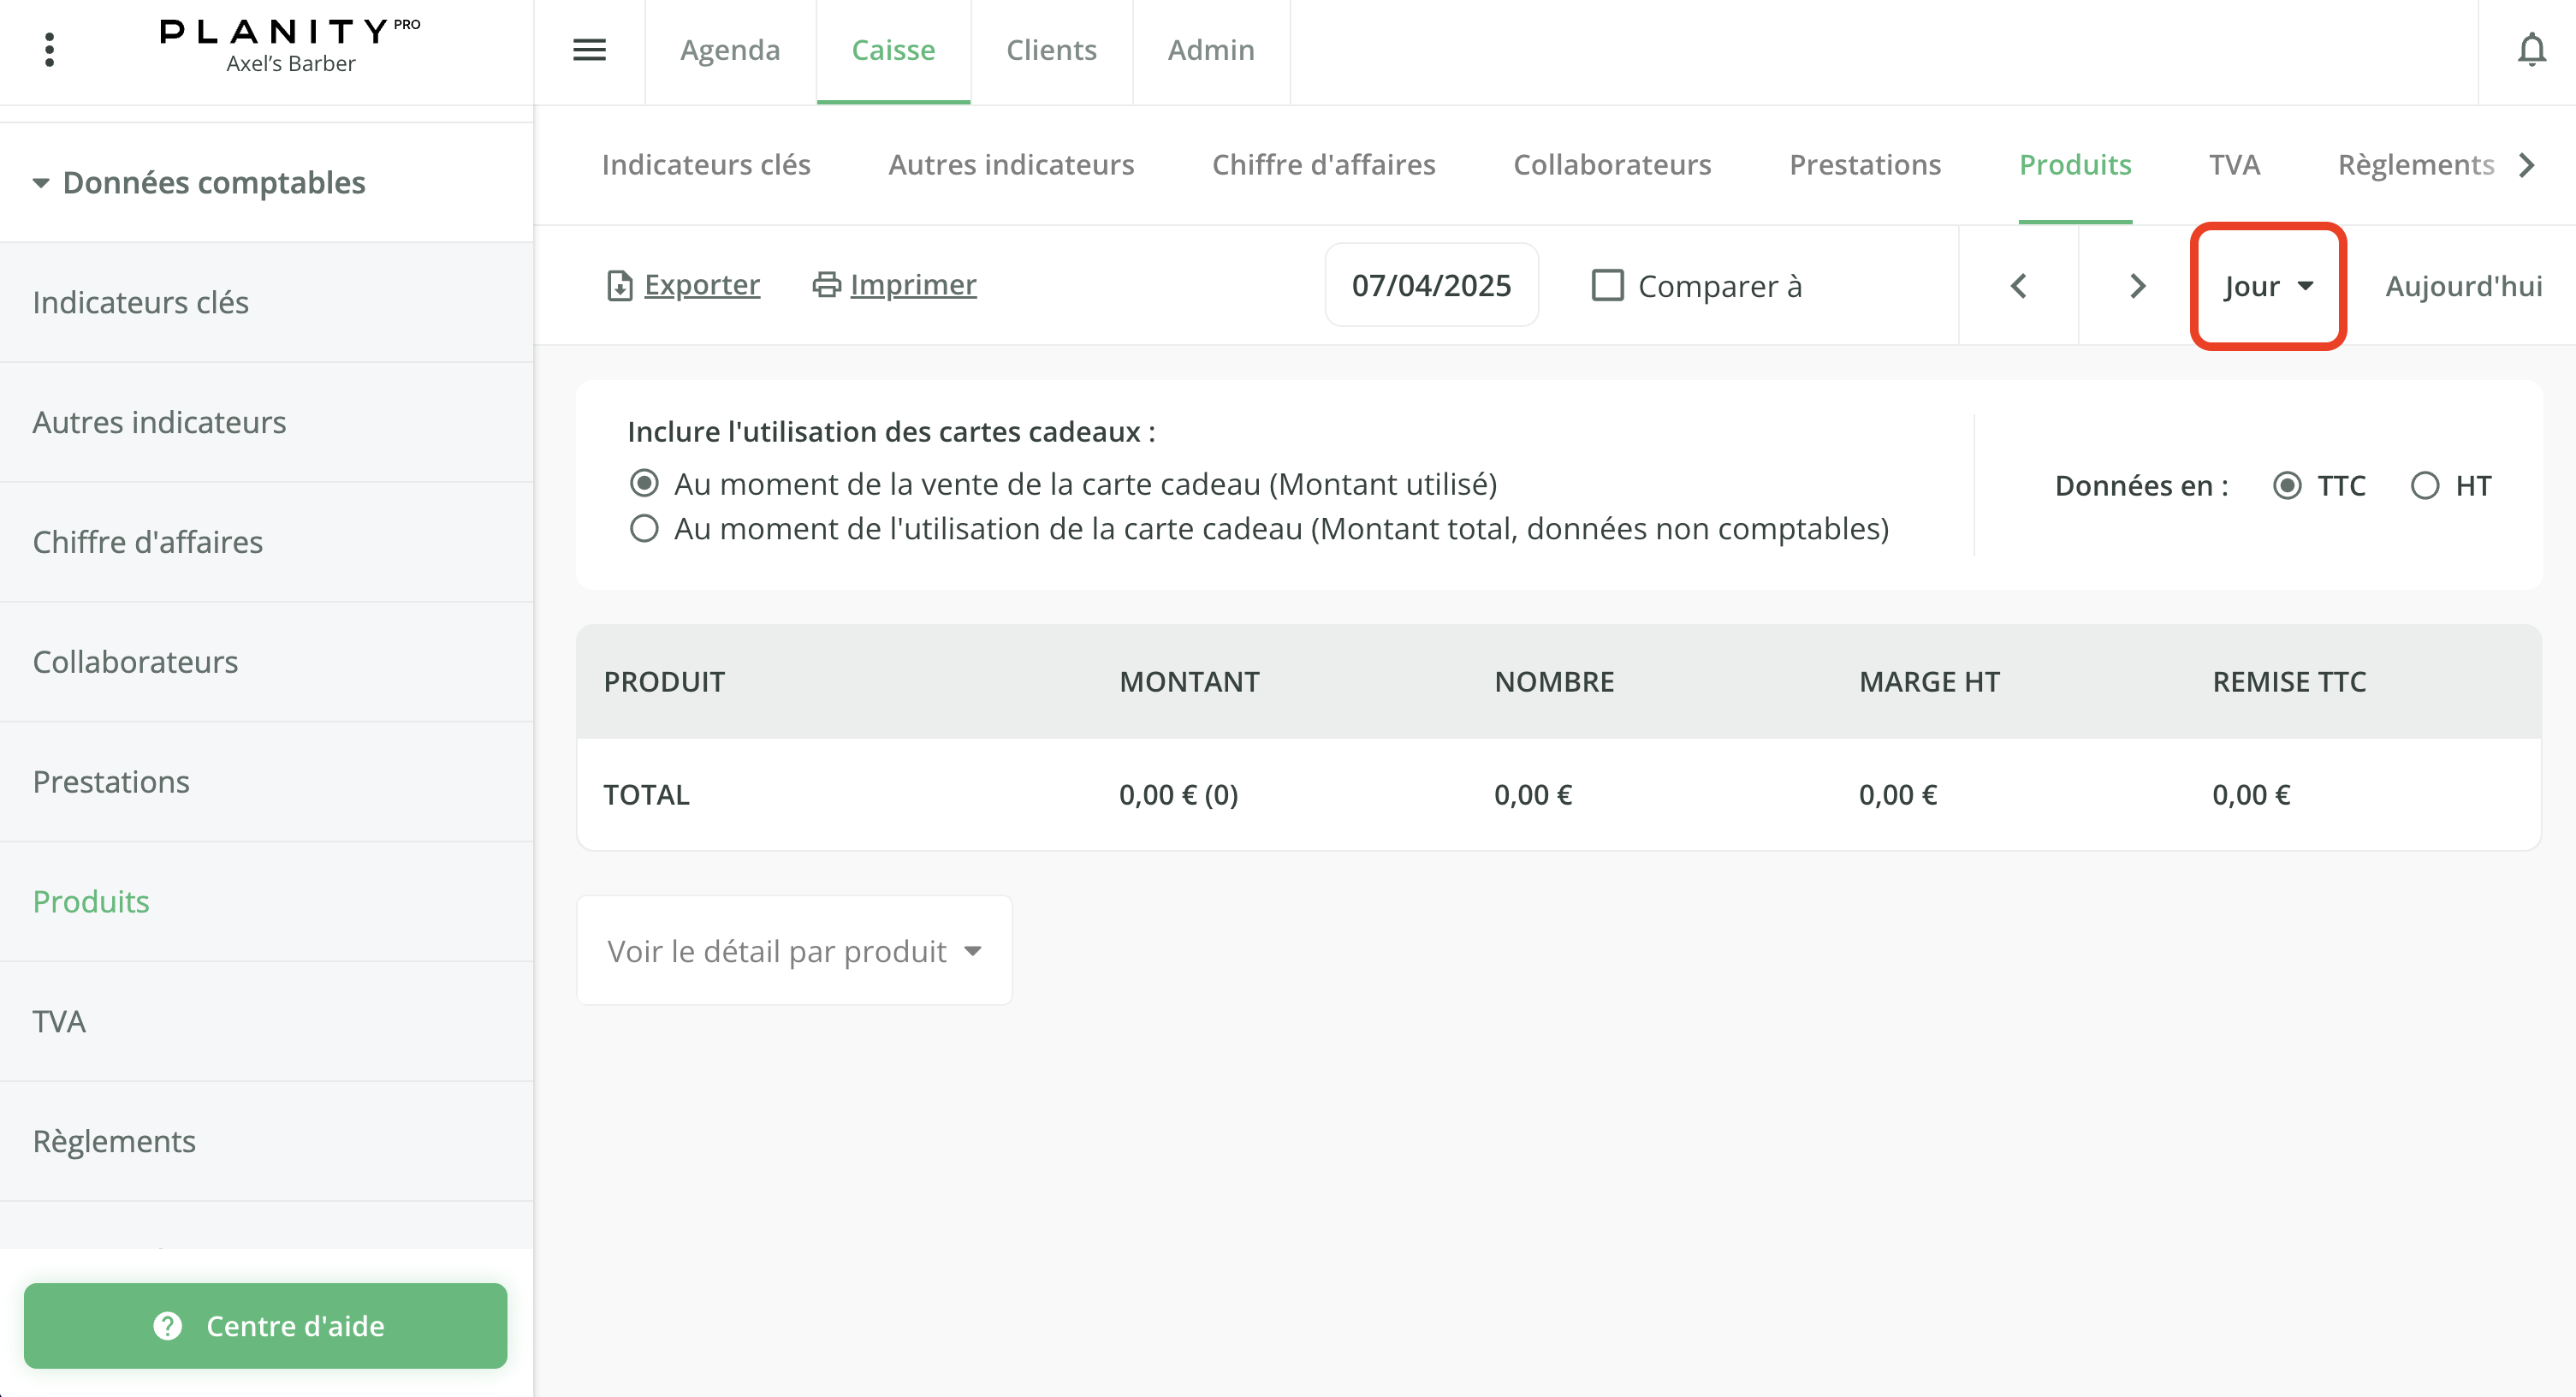Click the Imprimer printer icon
This screenshot has width=2576, height=1397.
826,285
